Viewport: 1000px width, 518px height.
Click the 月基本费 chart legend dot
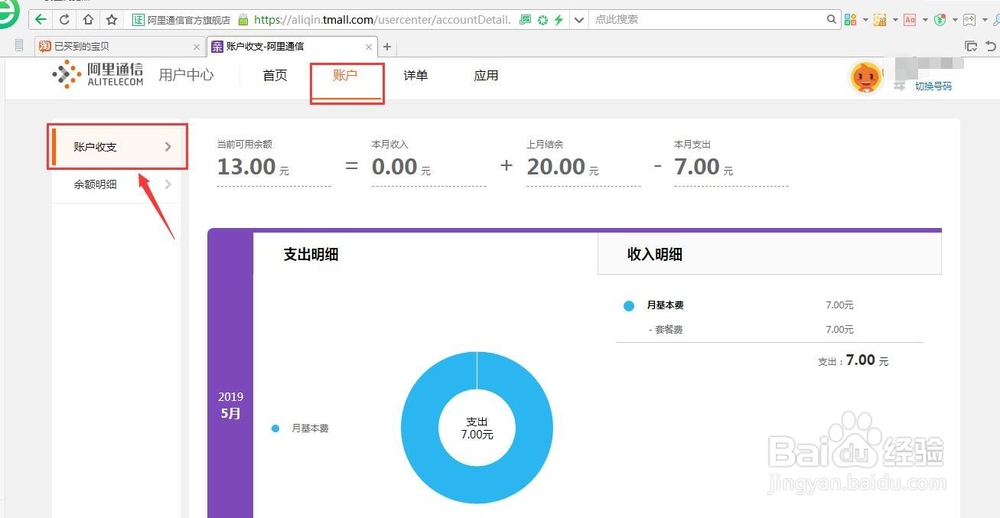click(x=276, y=429)
